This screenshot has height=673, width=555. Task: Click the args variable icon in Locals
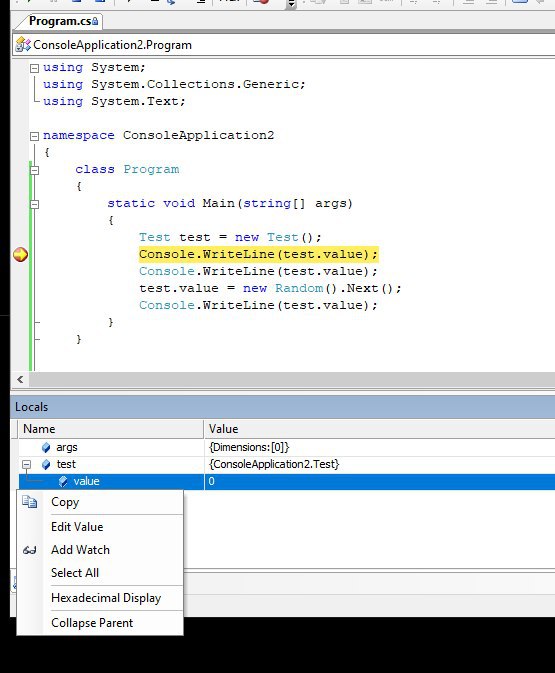(46, 448)
